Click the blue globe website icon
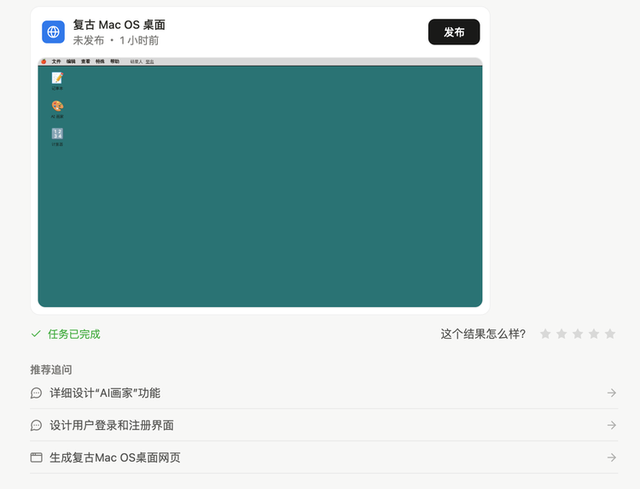 point(53,32)
